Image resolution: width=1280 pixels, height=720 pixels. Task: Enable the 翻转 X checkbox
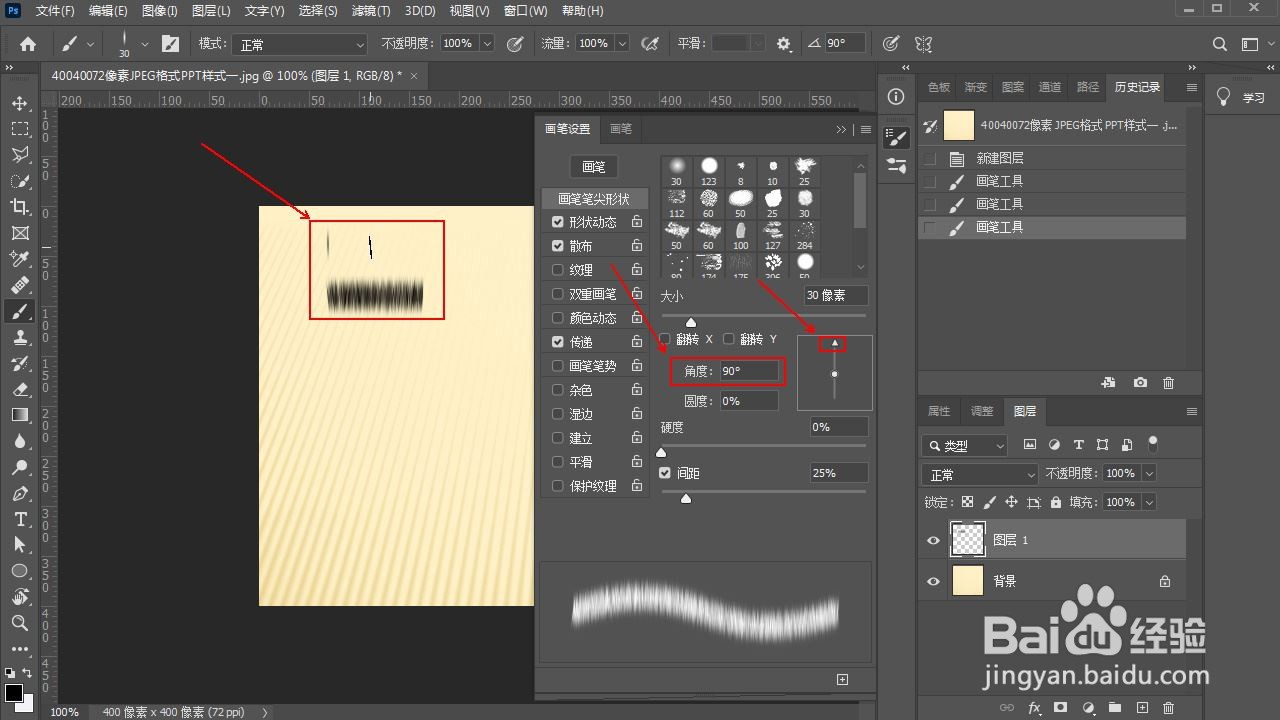pyautogui.click(x=665, y=339)
